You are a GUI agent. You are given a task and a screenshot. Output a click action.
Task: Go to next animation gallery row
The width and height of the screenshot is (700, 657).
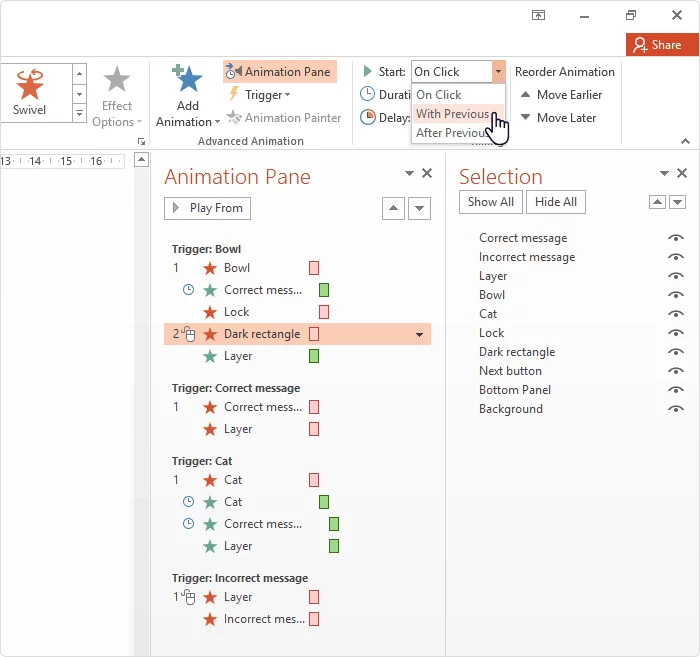point(79,94)
